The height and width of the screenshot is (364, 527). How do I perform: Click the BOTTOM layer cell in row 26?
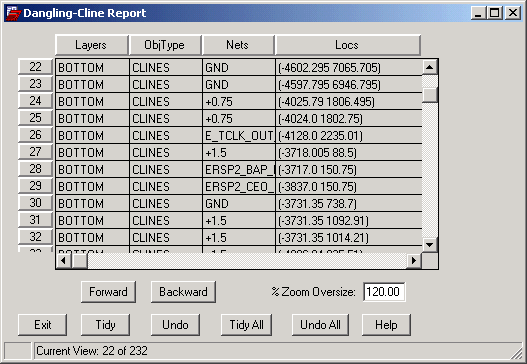[x=92, y=135]
